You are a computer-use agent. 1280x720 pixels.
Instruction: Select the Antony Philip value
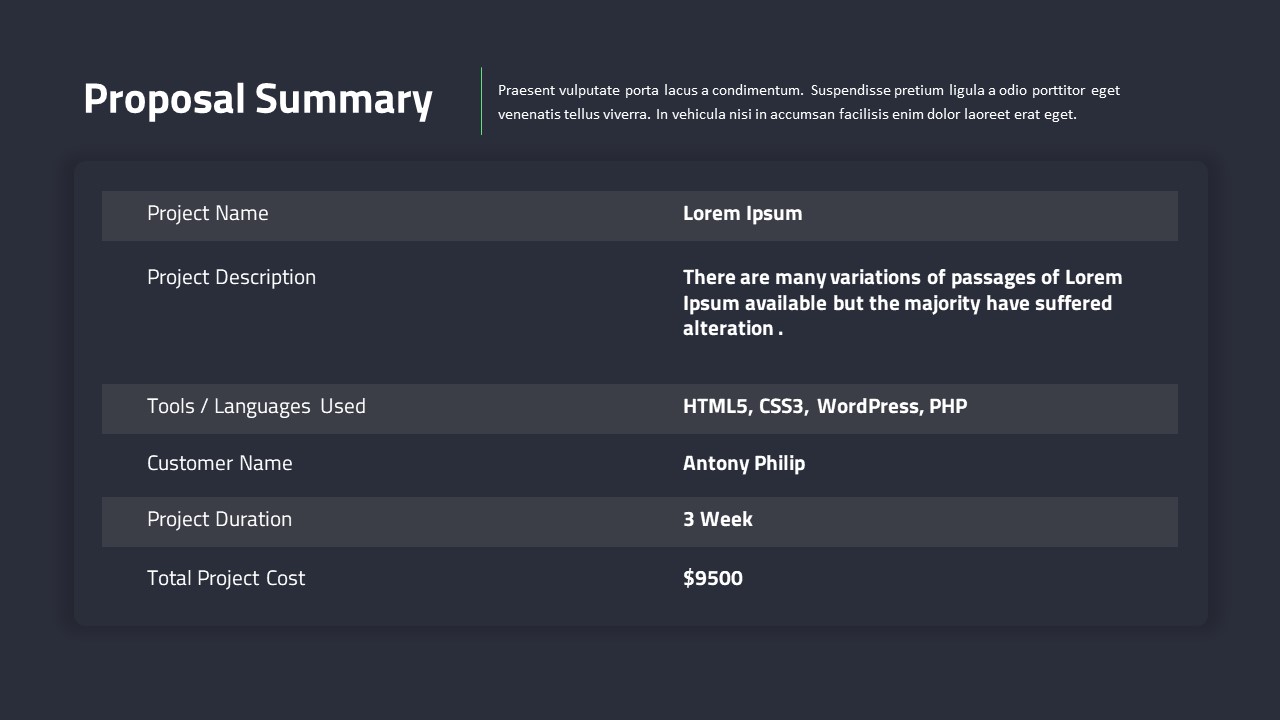(x=743, y=463)
